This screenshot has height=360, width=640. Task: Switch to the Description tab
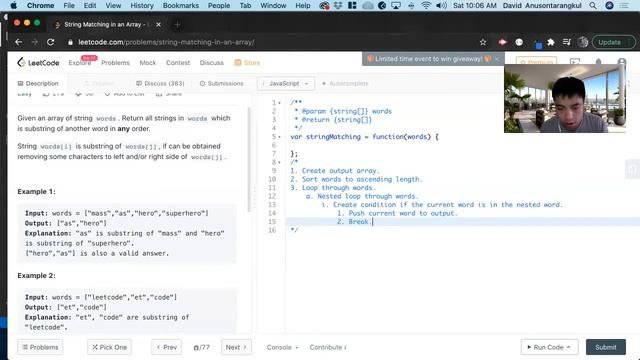pos(38,83)
